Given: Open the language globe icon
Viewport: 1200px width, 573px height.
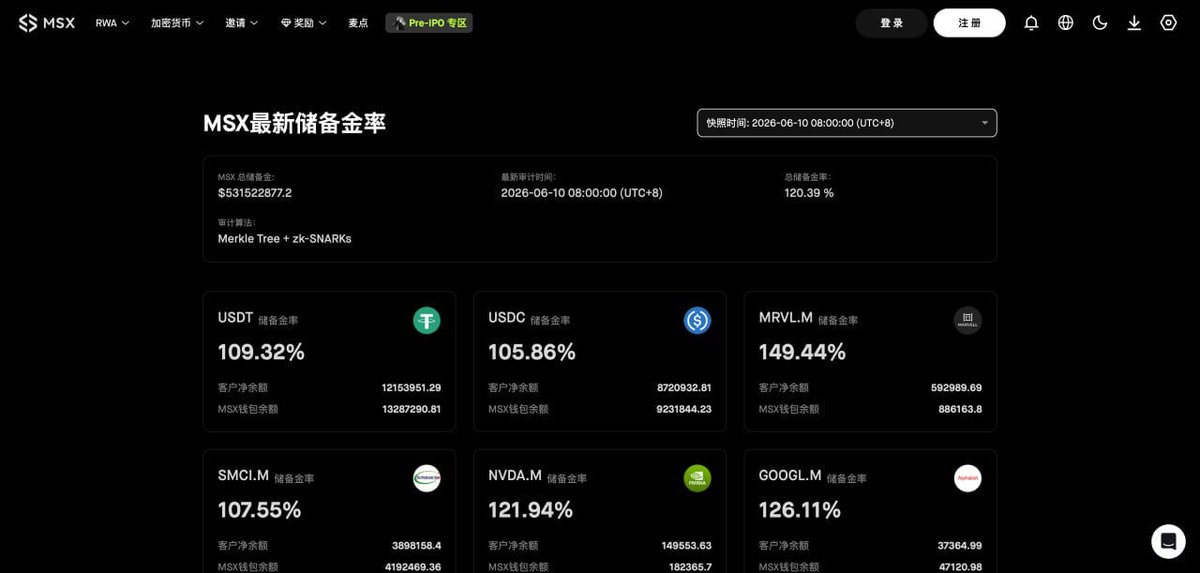Looking at the screenshot, I should (x=1066, y=23).
